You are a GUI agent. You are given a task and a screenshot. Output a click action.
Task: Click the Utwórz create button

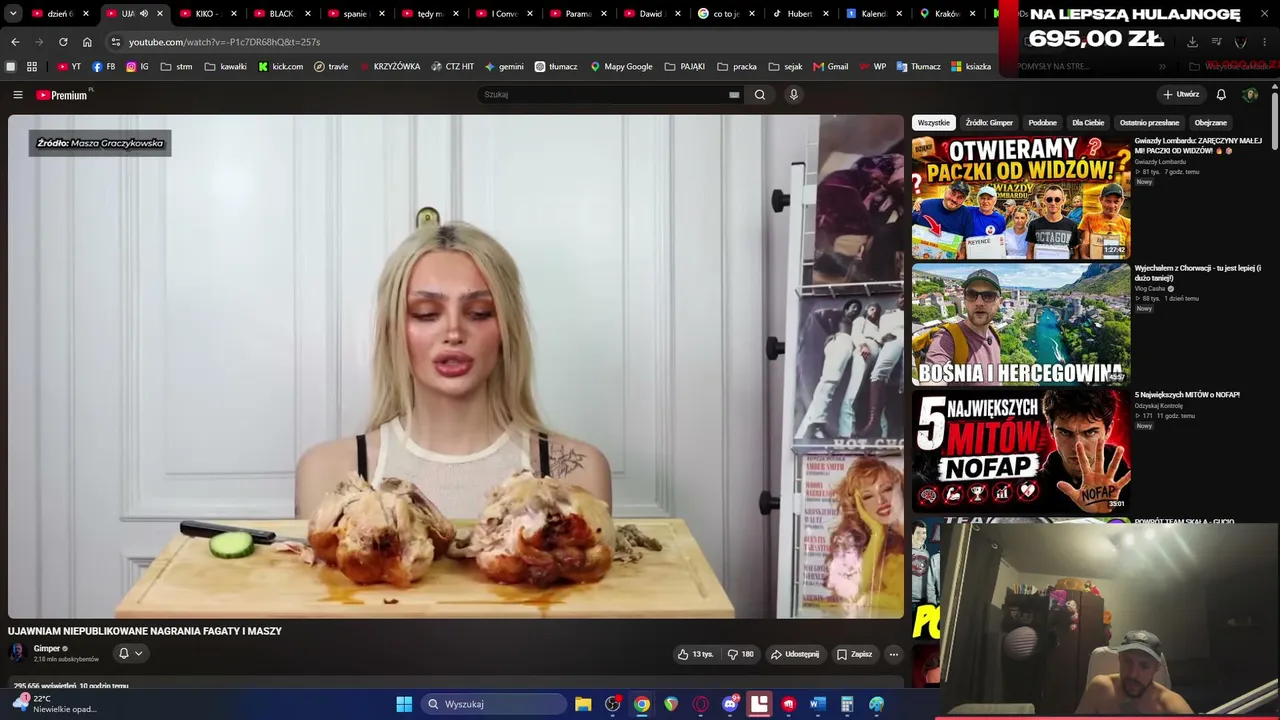1181,95
